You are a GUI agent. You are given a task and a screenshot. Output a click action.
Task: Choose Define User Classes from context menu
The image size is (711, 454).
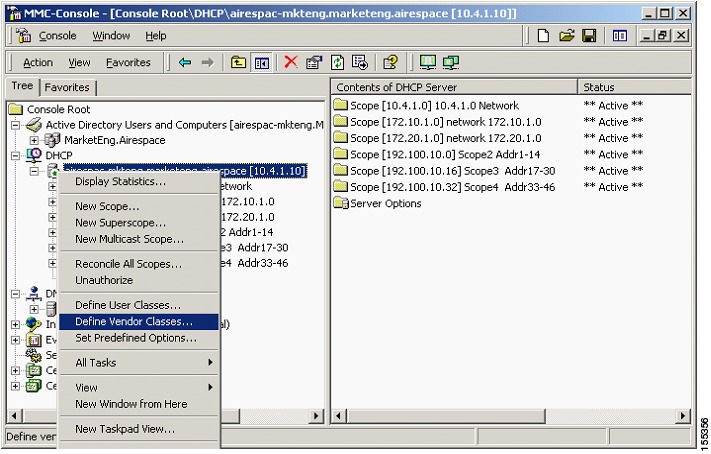tap(139, 305)
